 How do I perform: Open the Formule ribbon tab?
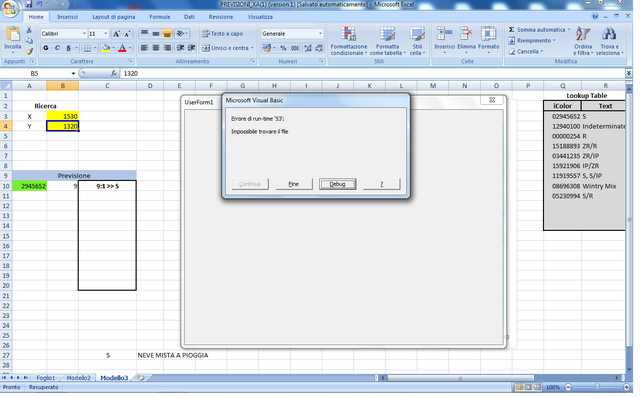tap(160, 17)
